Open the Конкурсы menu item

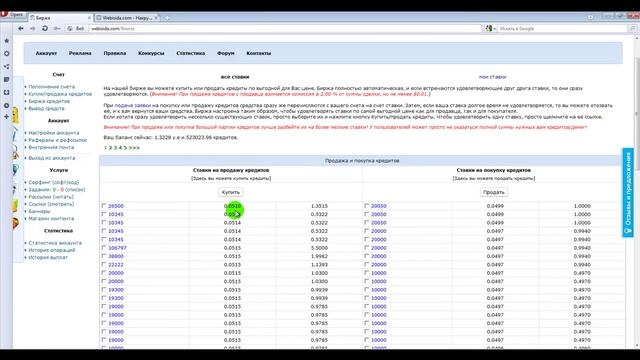(151, 53)
